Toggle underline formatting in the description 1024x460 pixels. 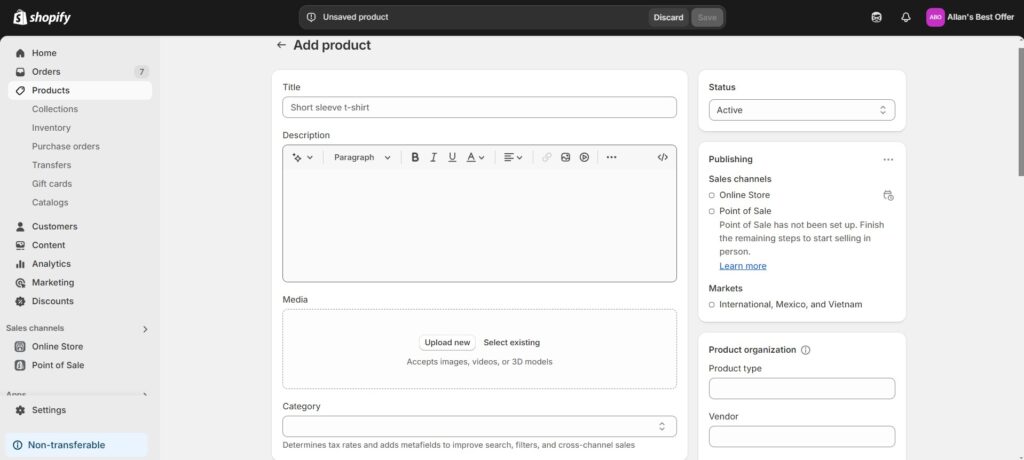[x=452, y=157]
